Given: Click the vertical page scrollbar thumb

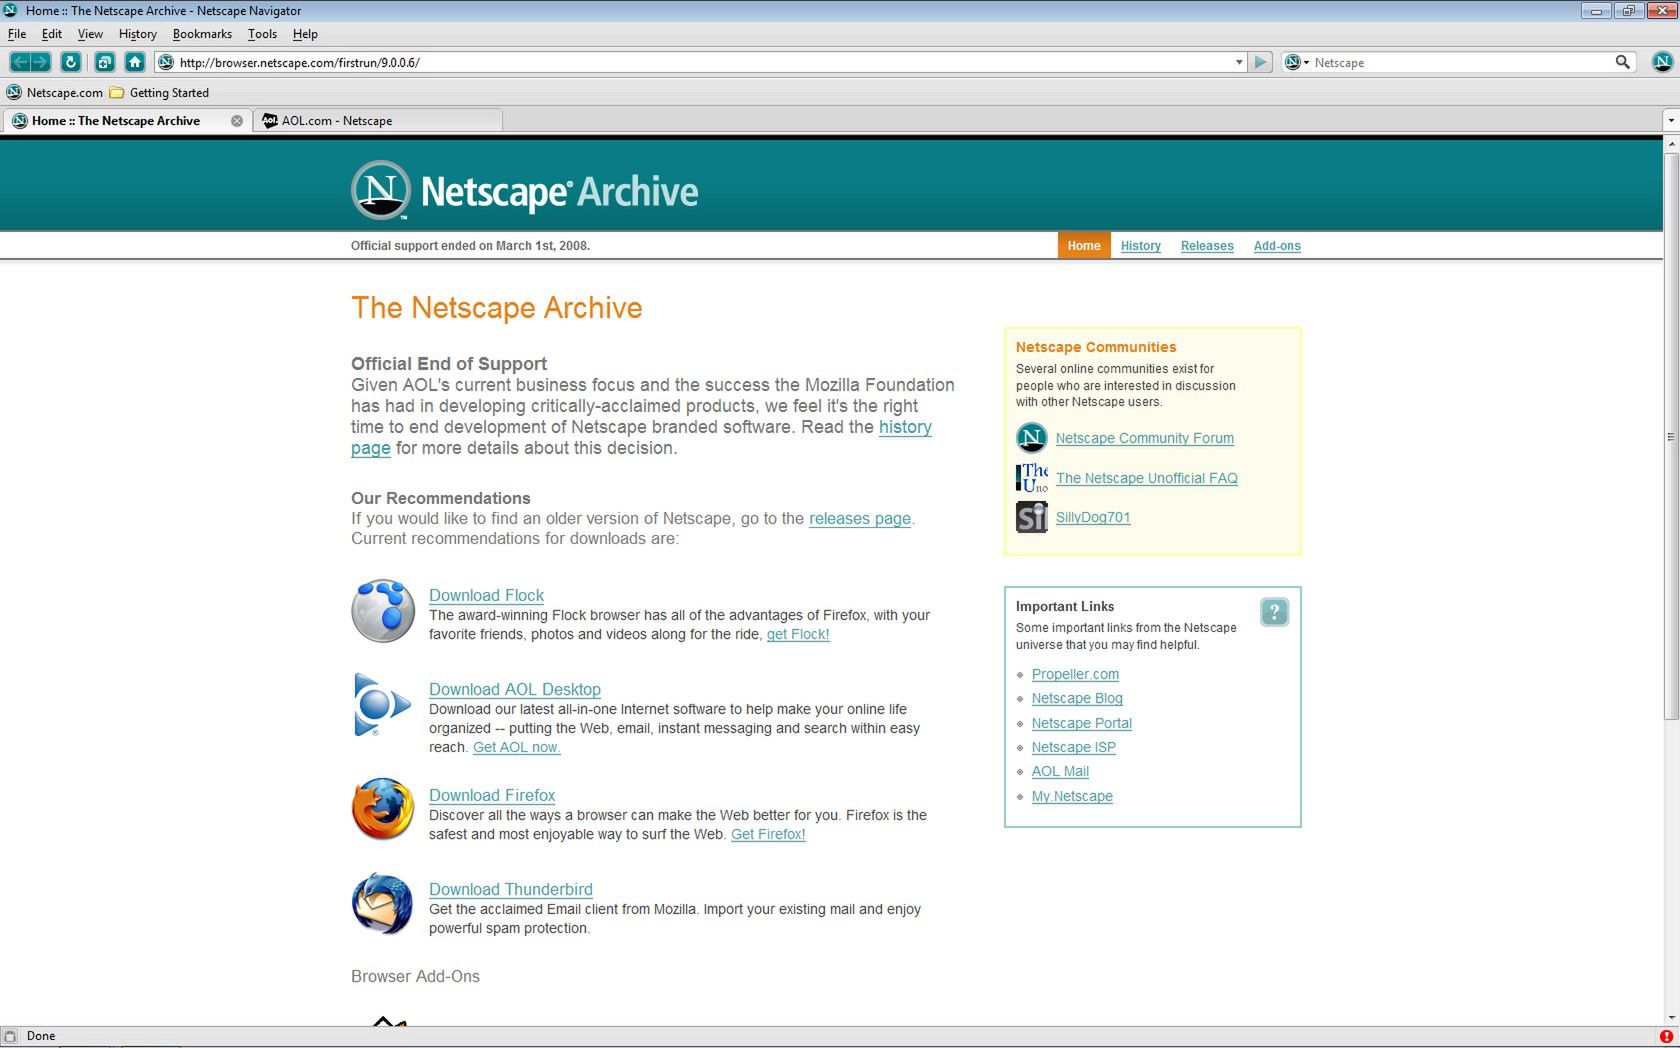Looking at the screenshot, I should [1671, 436].
